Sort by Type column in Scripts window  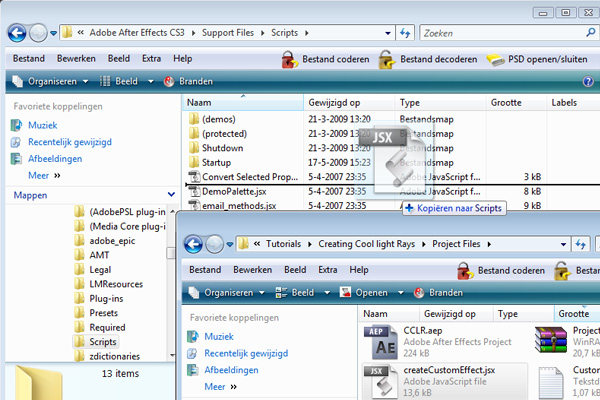pyautogui.click(x=440, y=103)
